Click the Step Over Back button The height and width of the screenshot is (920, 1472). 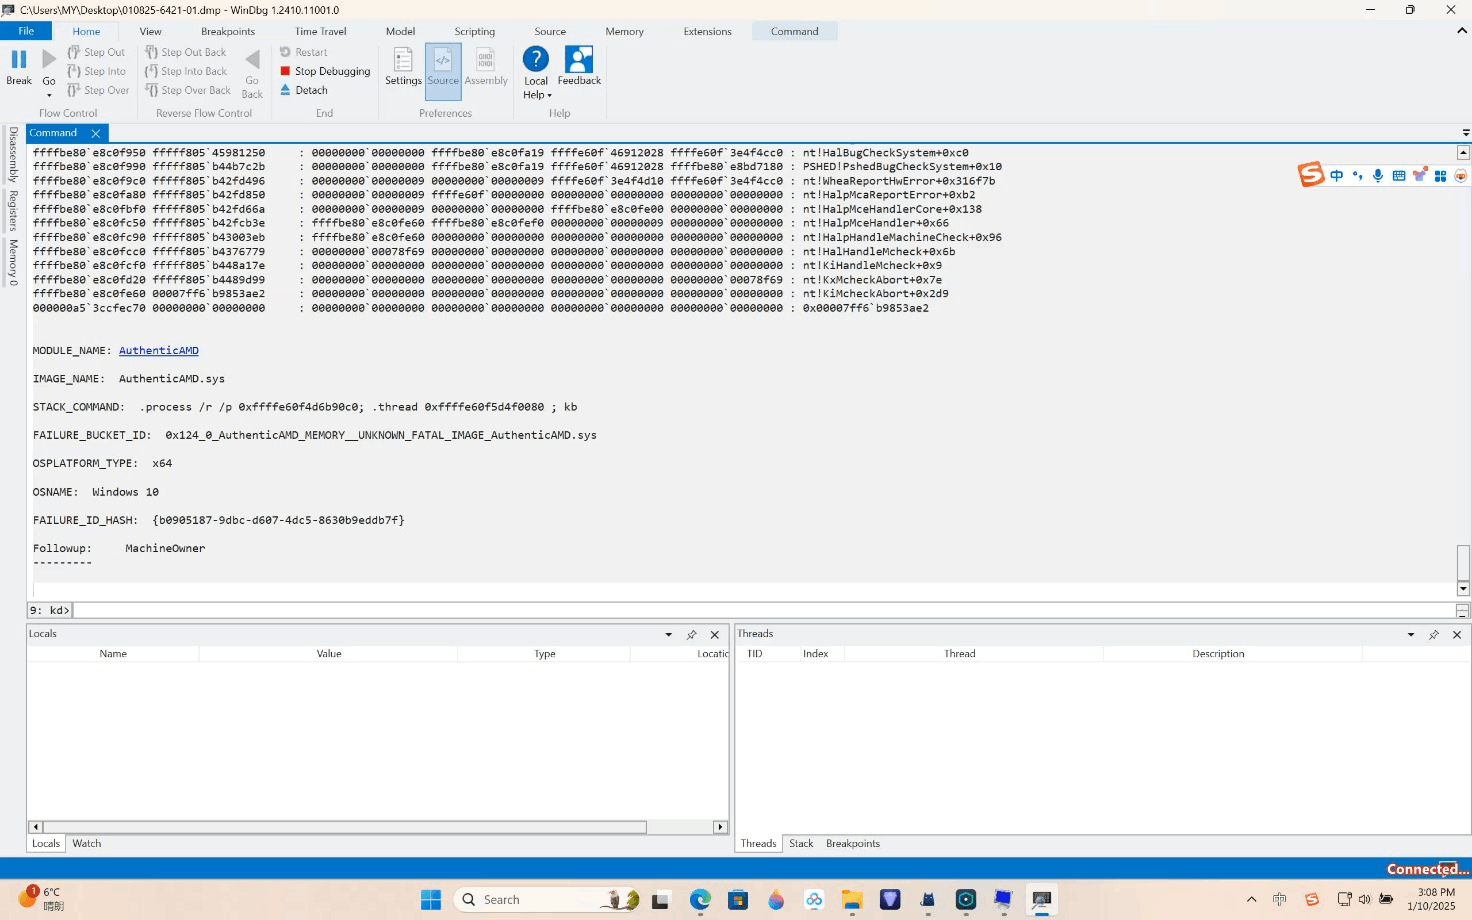pyautogui.click(x=187, y=90)
